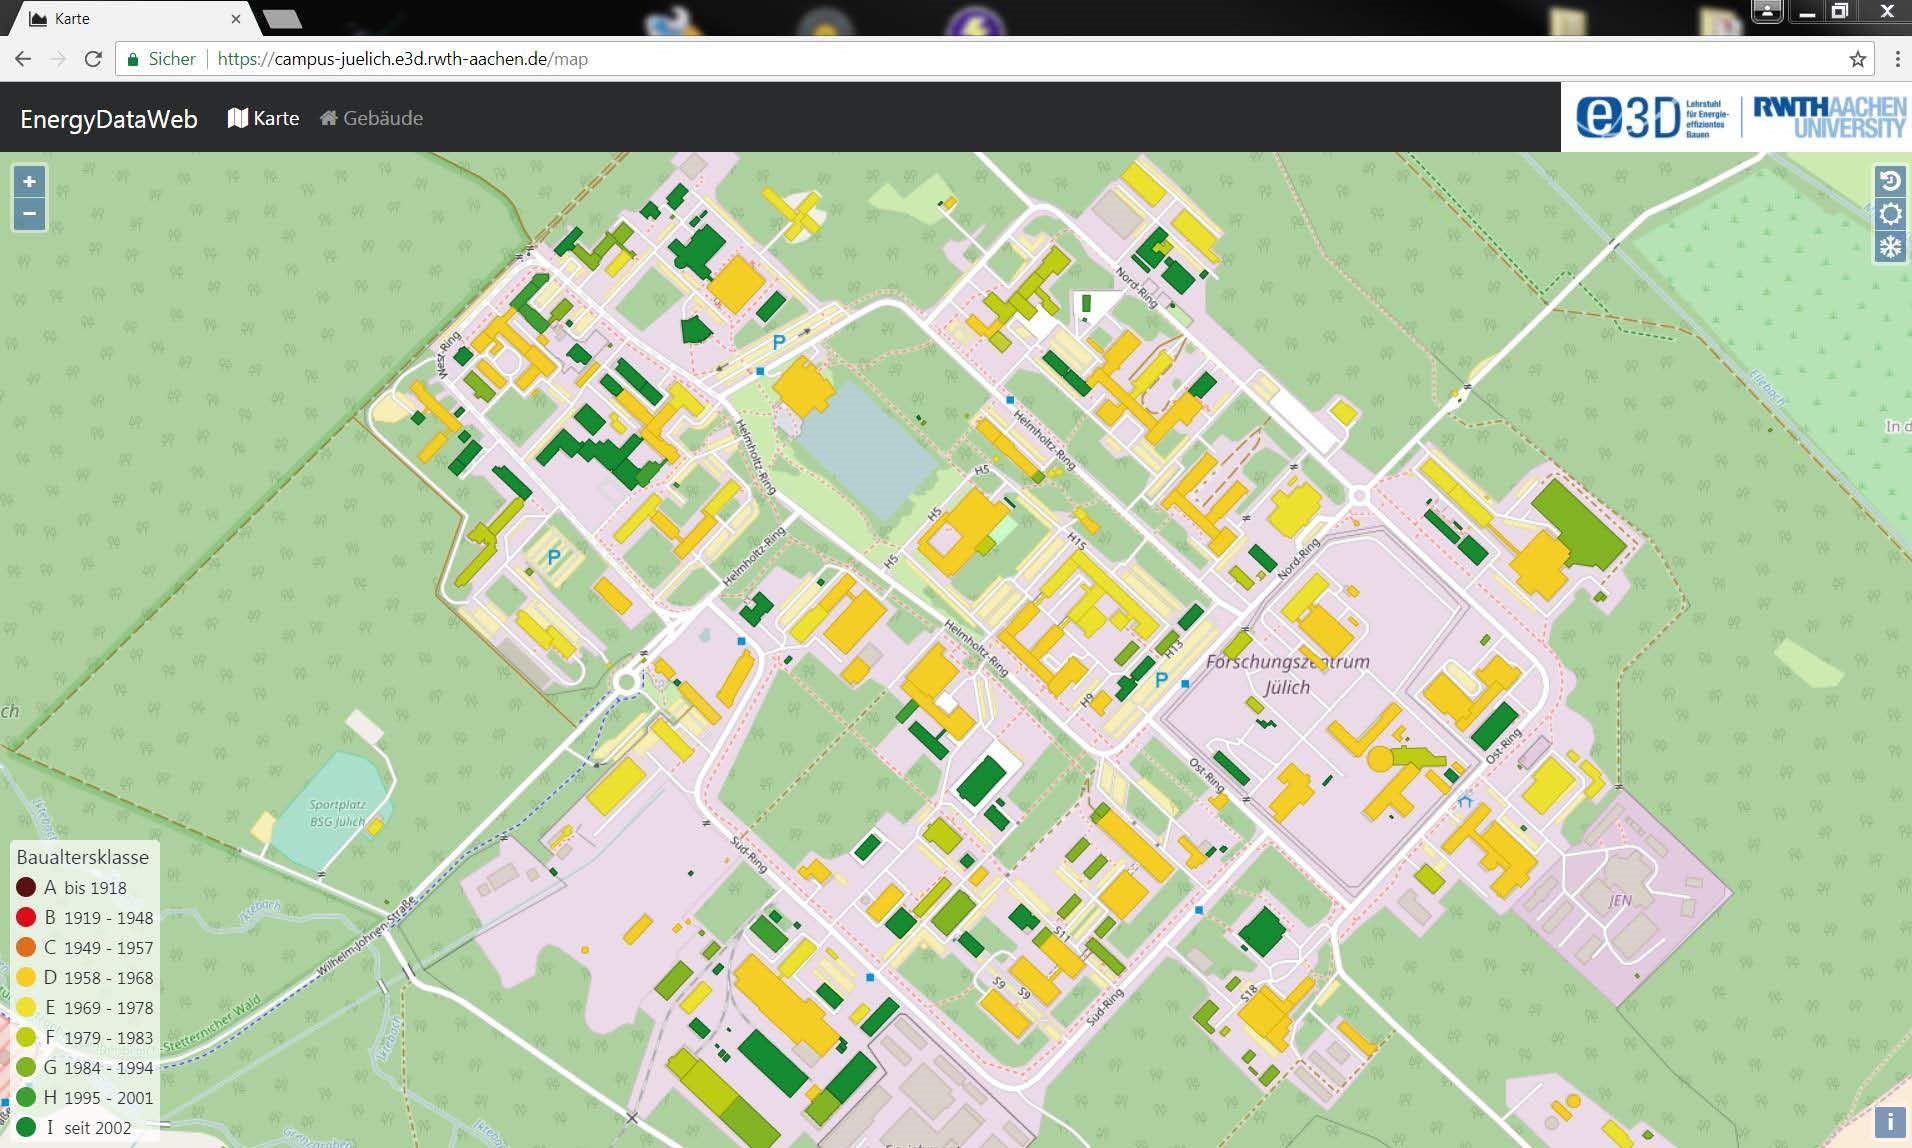Click the RWTH Aachen University logo
The height and width of the screenshot is (1148, 1912).
click(1829, 117)
